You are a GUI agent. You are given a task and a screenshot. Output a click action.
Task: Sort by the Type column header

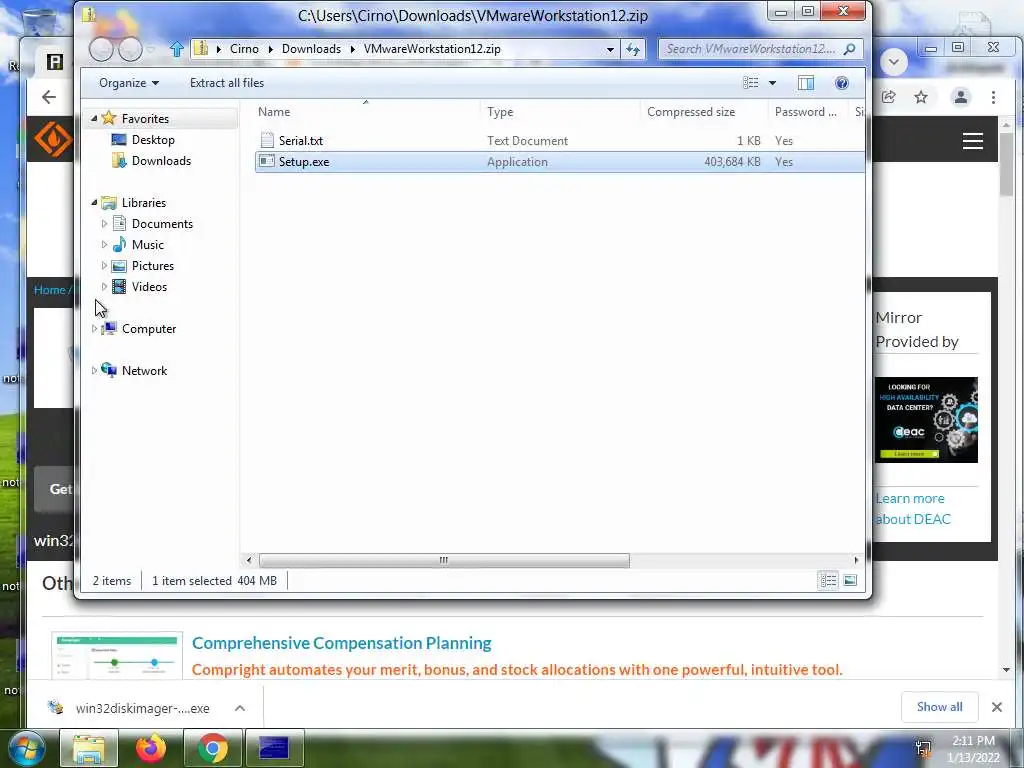[500, 112]
